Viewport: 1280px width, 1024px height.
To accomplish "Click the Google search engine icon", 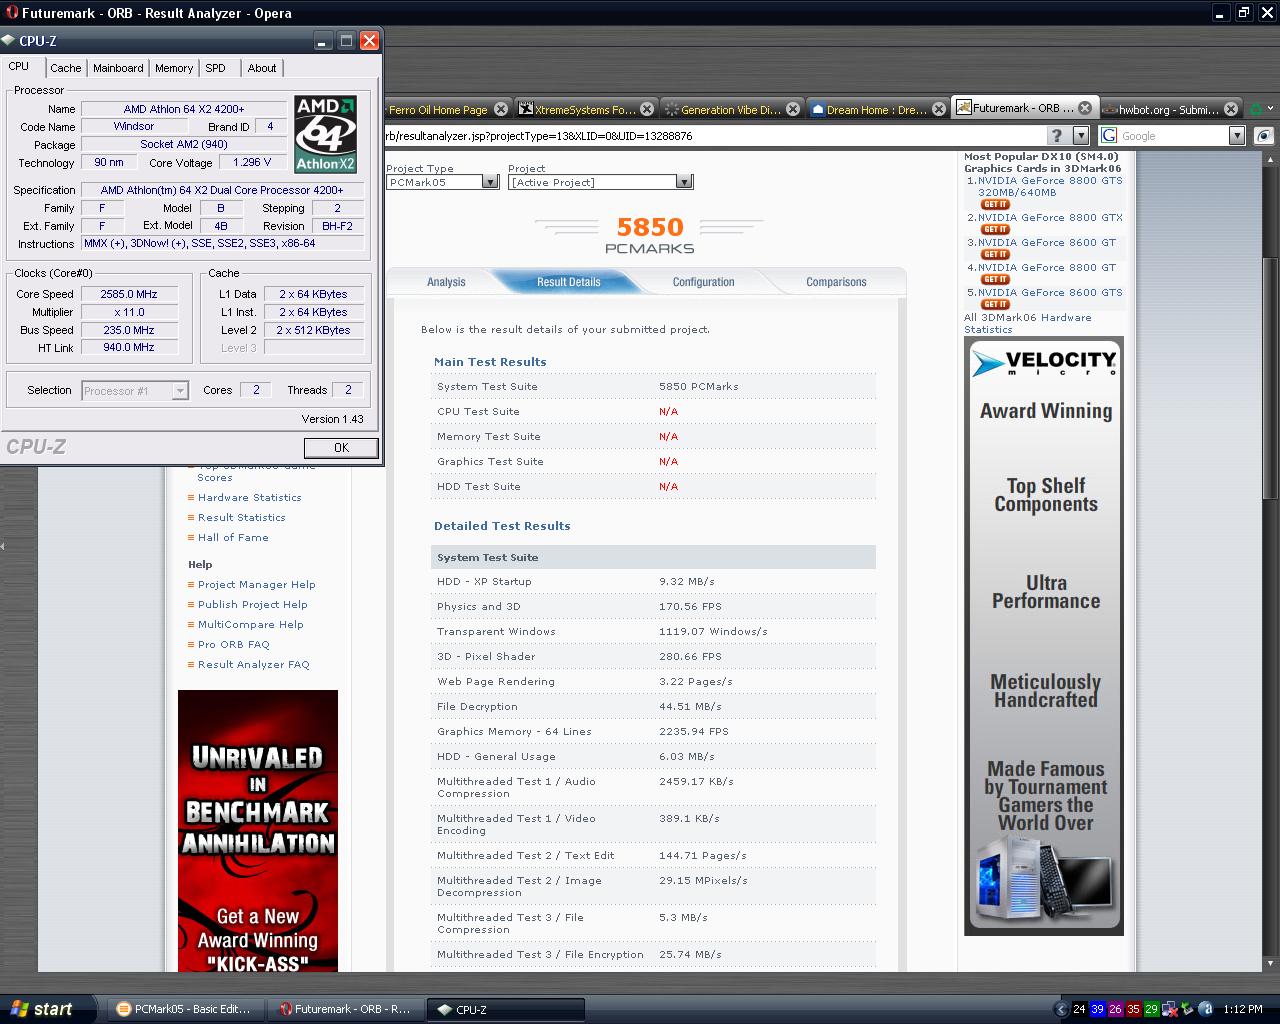I will (x=1109, y=136).
